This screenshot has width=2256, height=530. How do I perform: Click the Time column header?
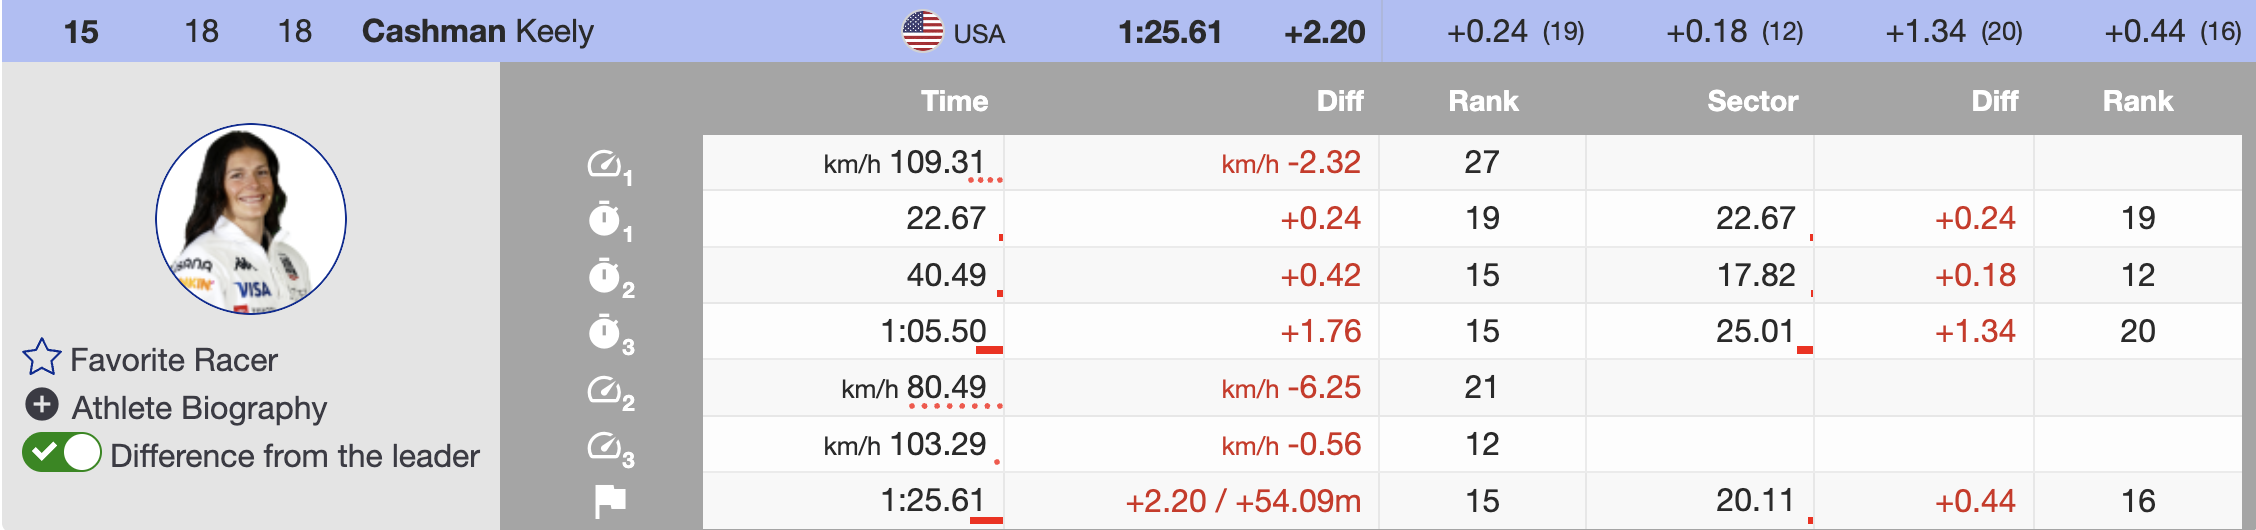coord(954,101)
